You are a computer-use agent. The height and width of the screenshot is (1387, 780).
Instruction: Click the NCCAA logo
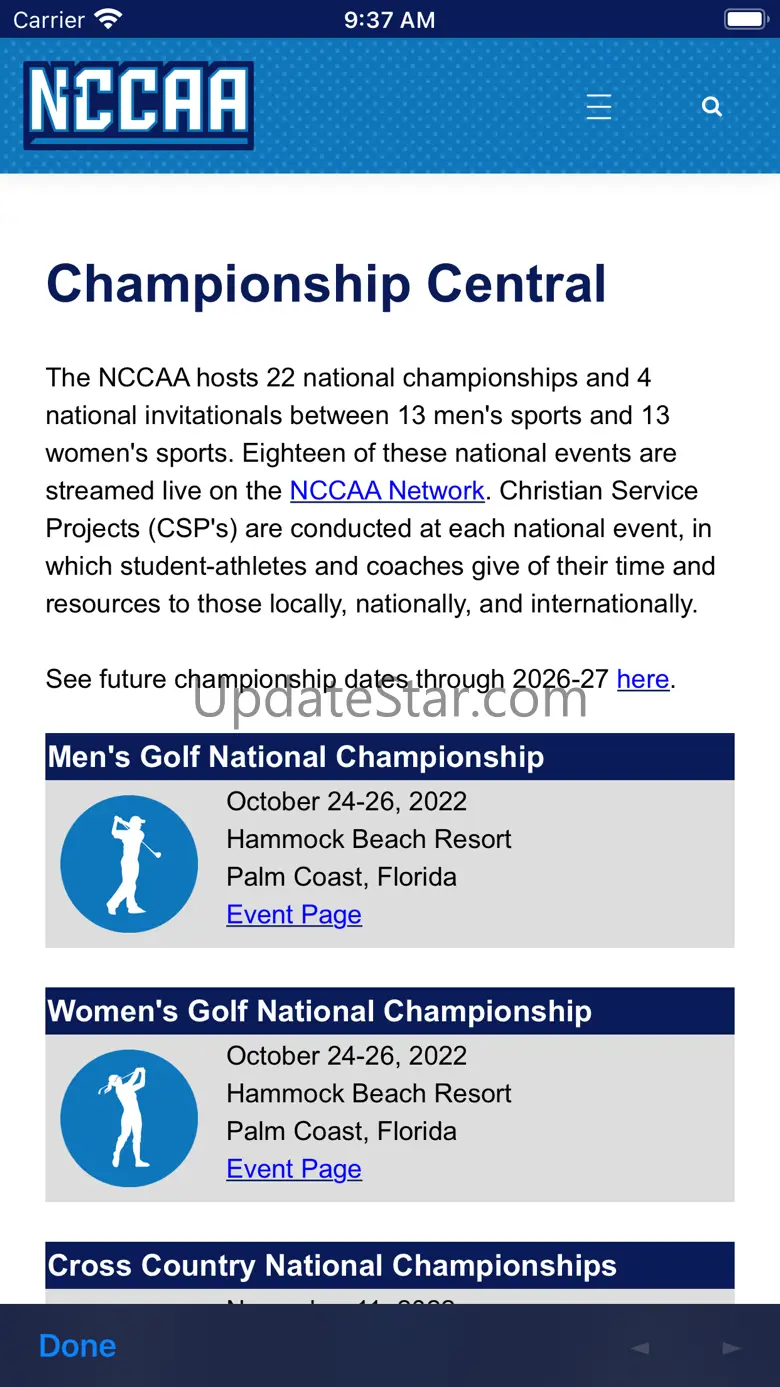pos(139,105)
